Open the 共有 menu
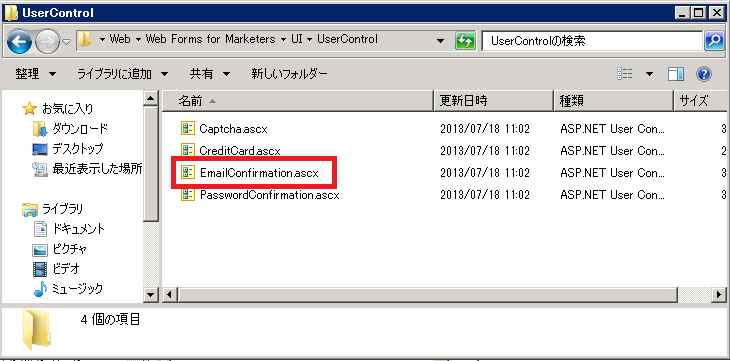The width and height of the screenshot is (730, 361). click(210, 74)
